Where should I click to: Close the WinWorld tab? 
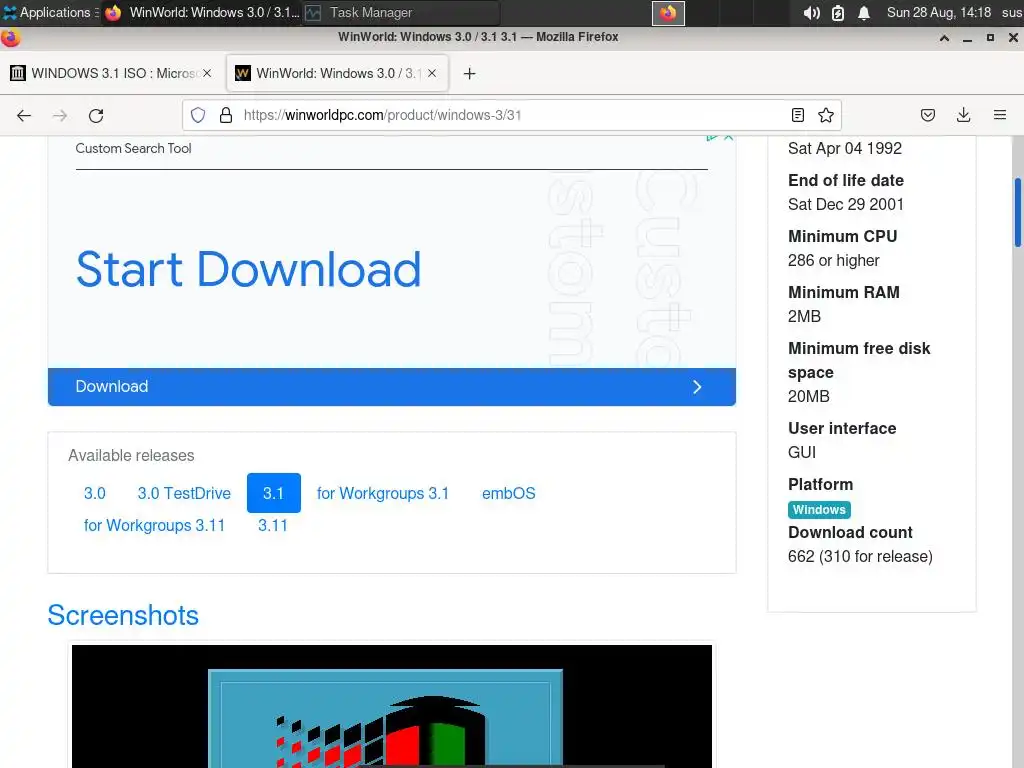(432, 73)
